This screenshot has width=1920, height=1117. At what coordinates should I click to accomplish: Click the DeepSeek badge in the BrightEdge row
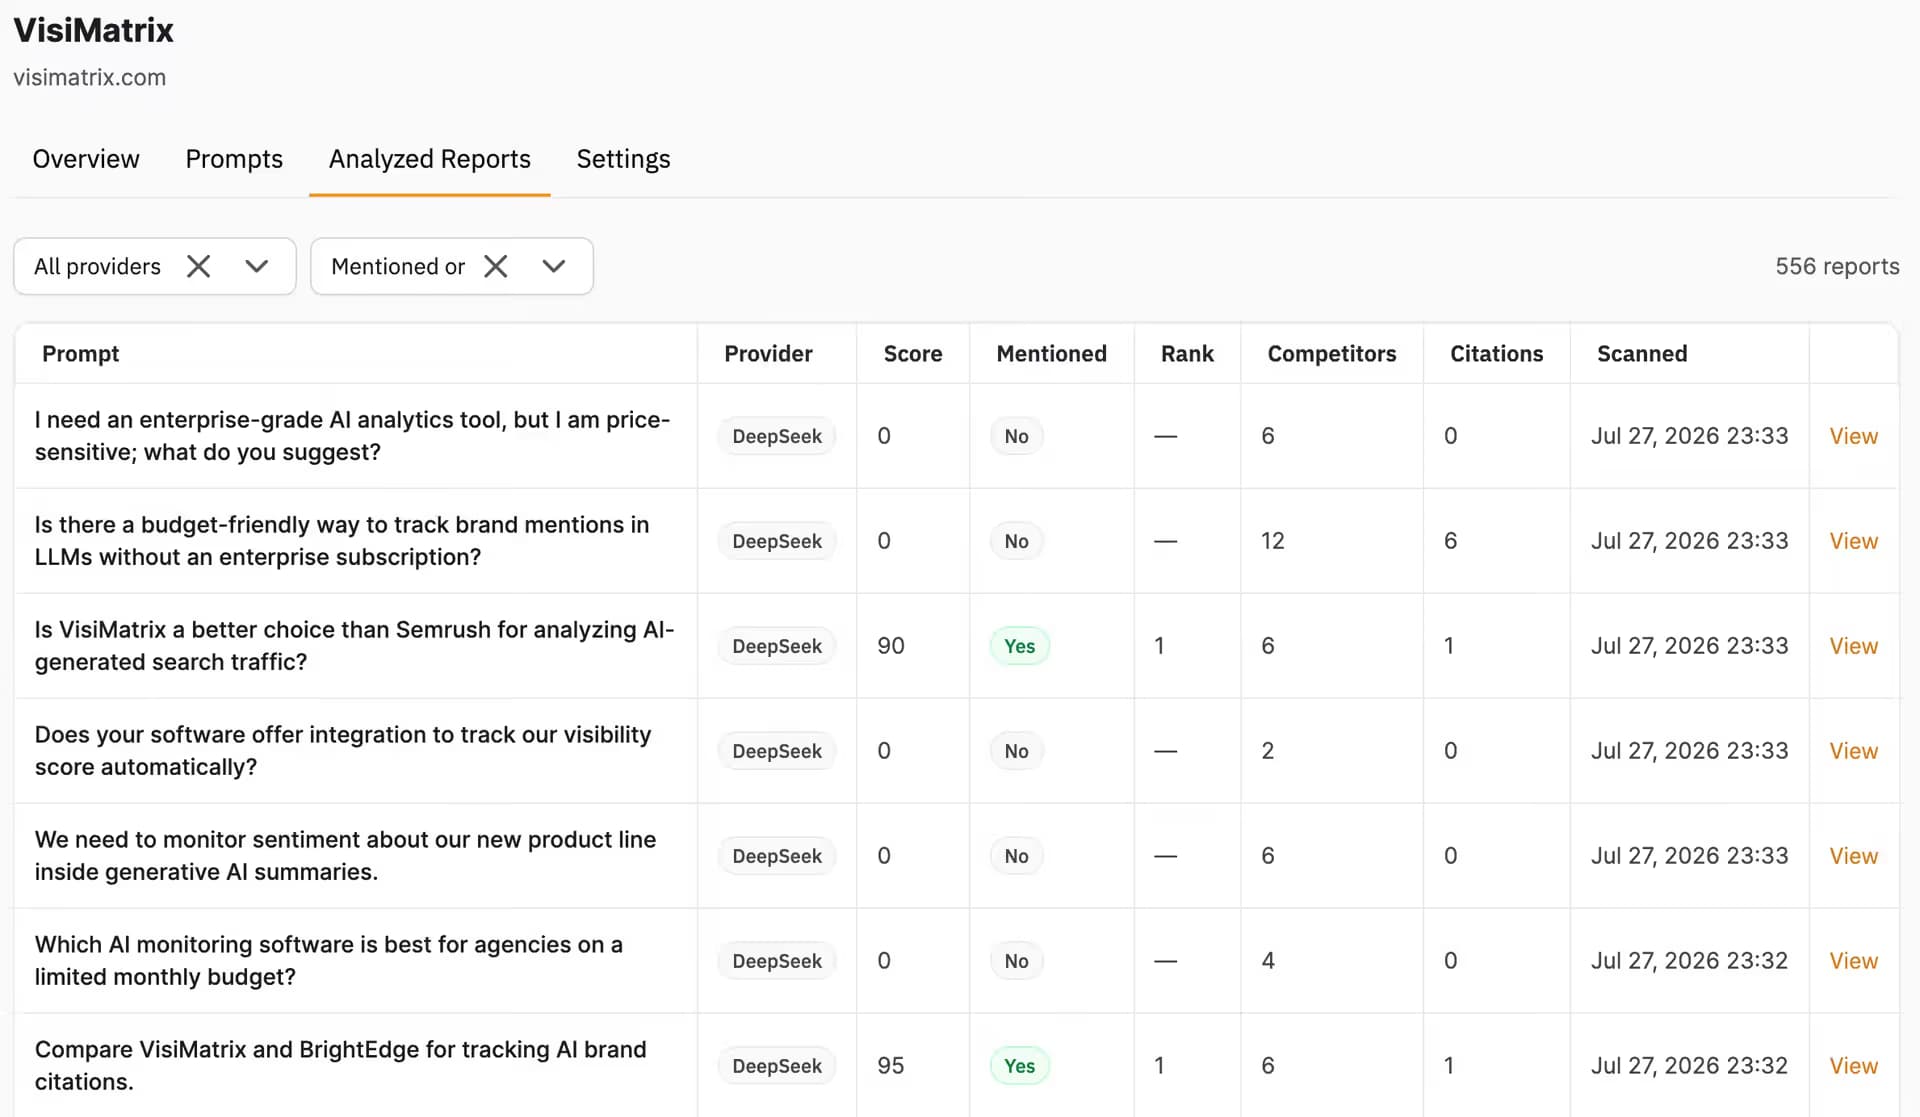click(777, 1066)
